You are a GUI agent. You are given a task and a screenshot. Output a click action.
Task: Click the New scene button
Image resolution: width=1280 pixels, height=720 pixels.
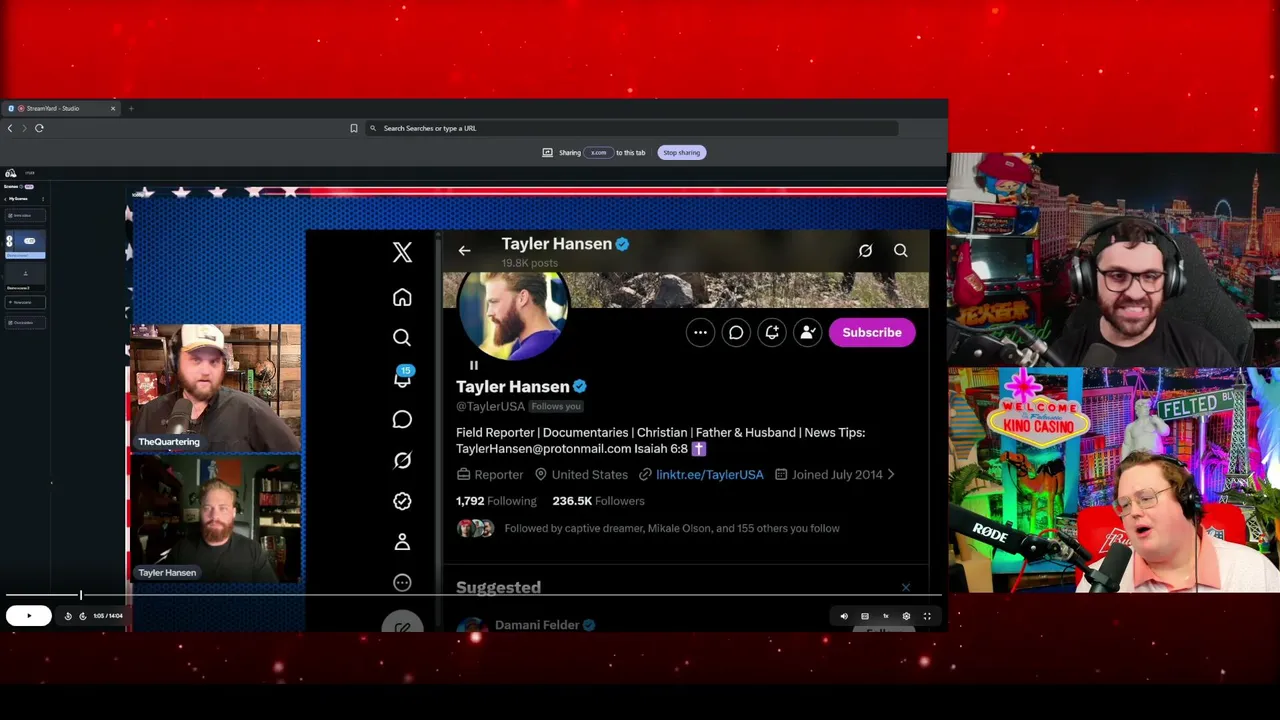pyautogui.click(x=25, y=302)
